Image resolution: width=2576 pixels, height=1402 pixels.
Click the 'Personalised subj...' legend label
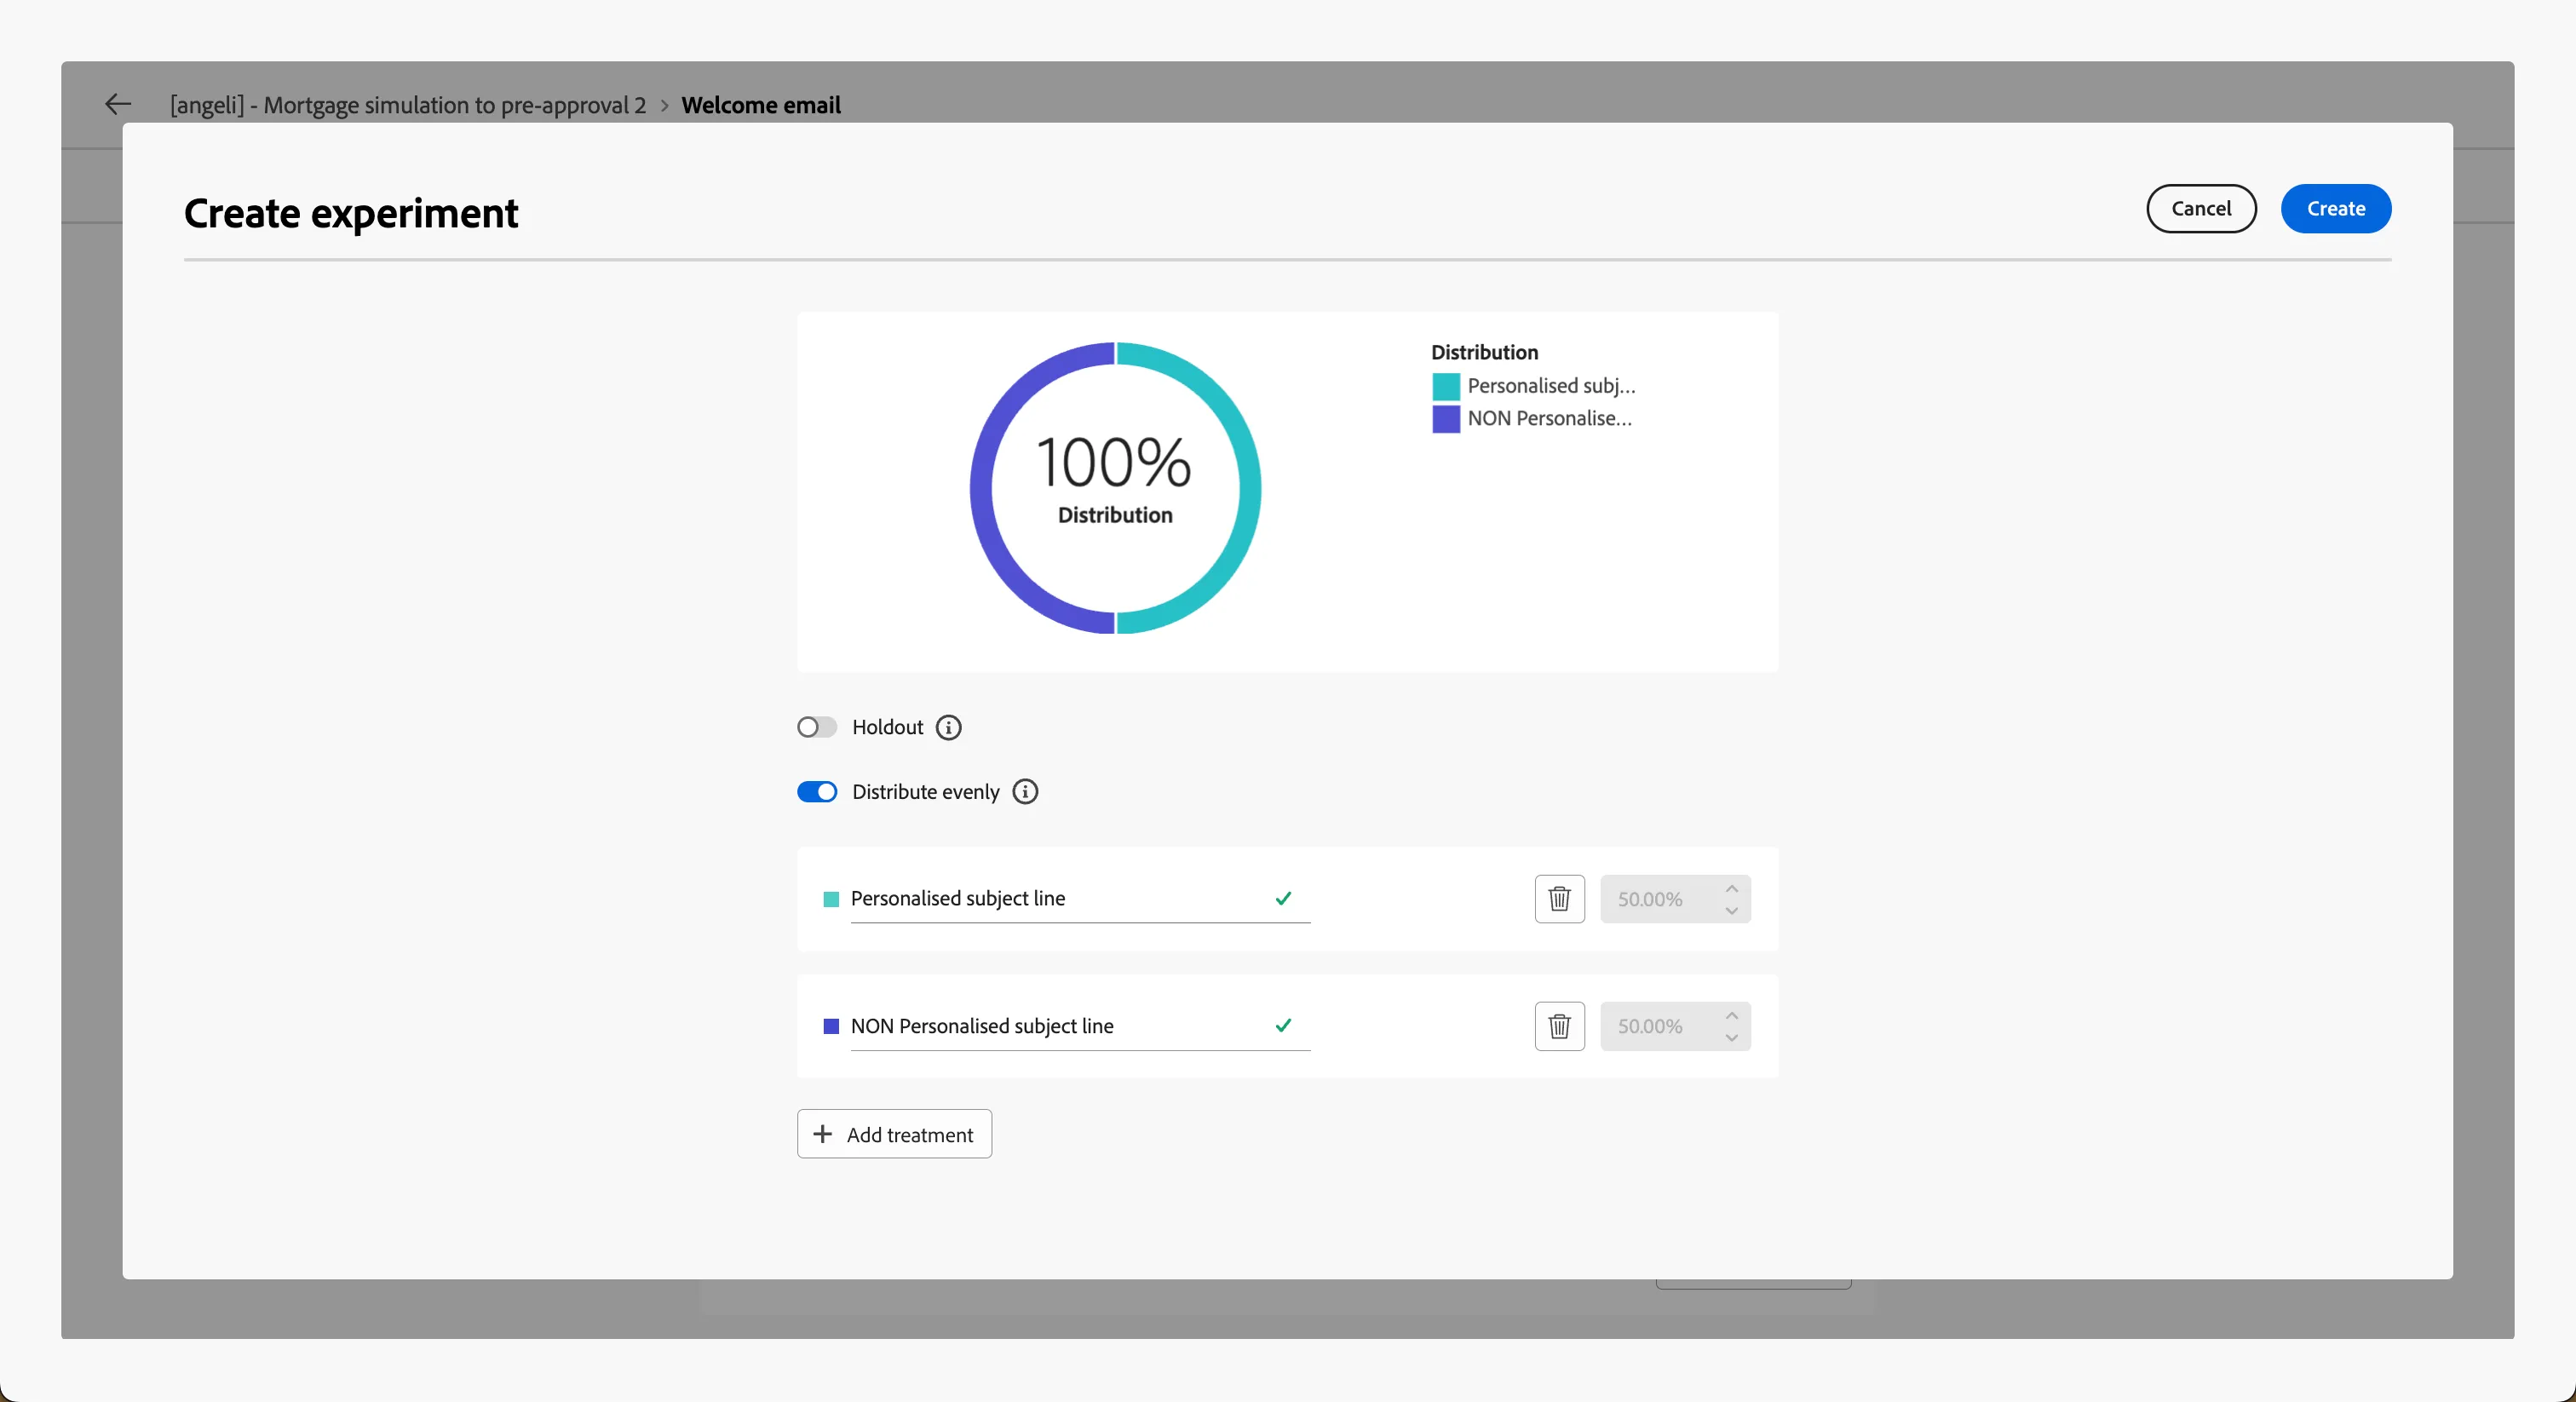1551,386
